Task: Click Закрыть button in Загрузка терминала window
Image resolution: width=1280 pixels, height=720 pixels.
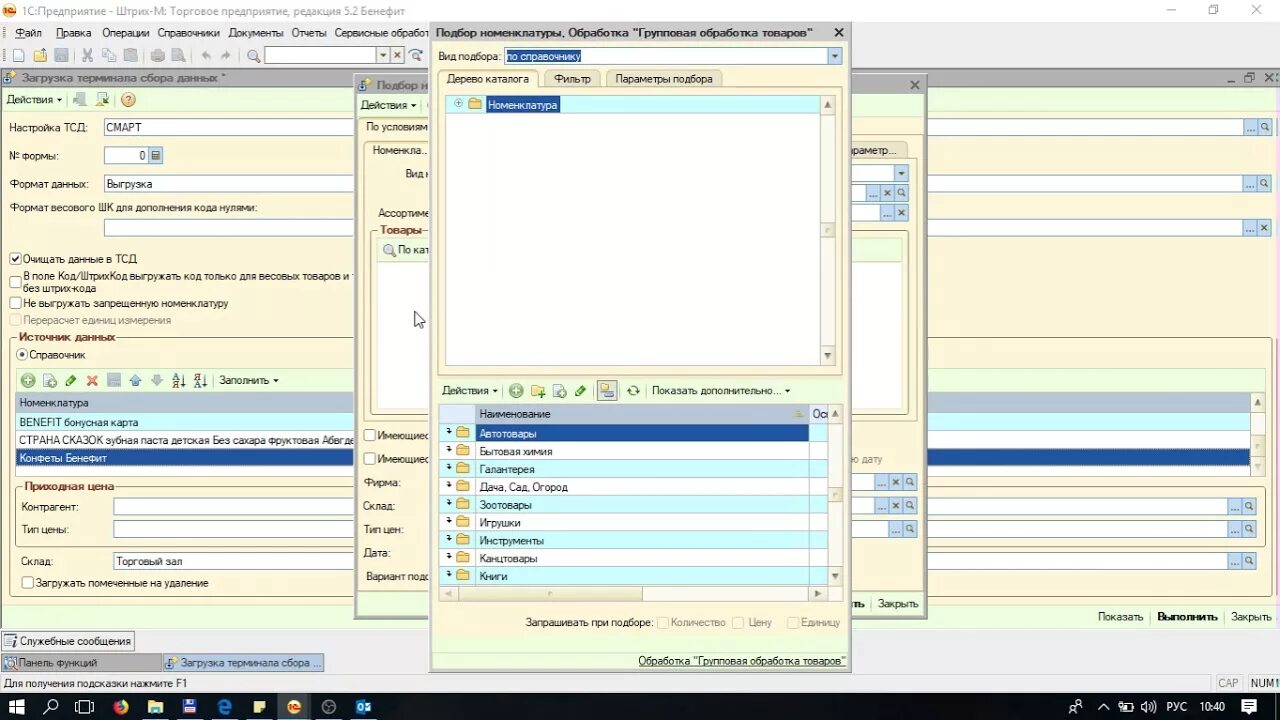Action: pyautogui.click(x=1251, y=617)
